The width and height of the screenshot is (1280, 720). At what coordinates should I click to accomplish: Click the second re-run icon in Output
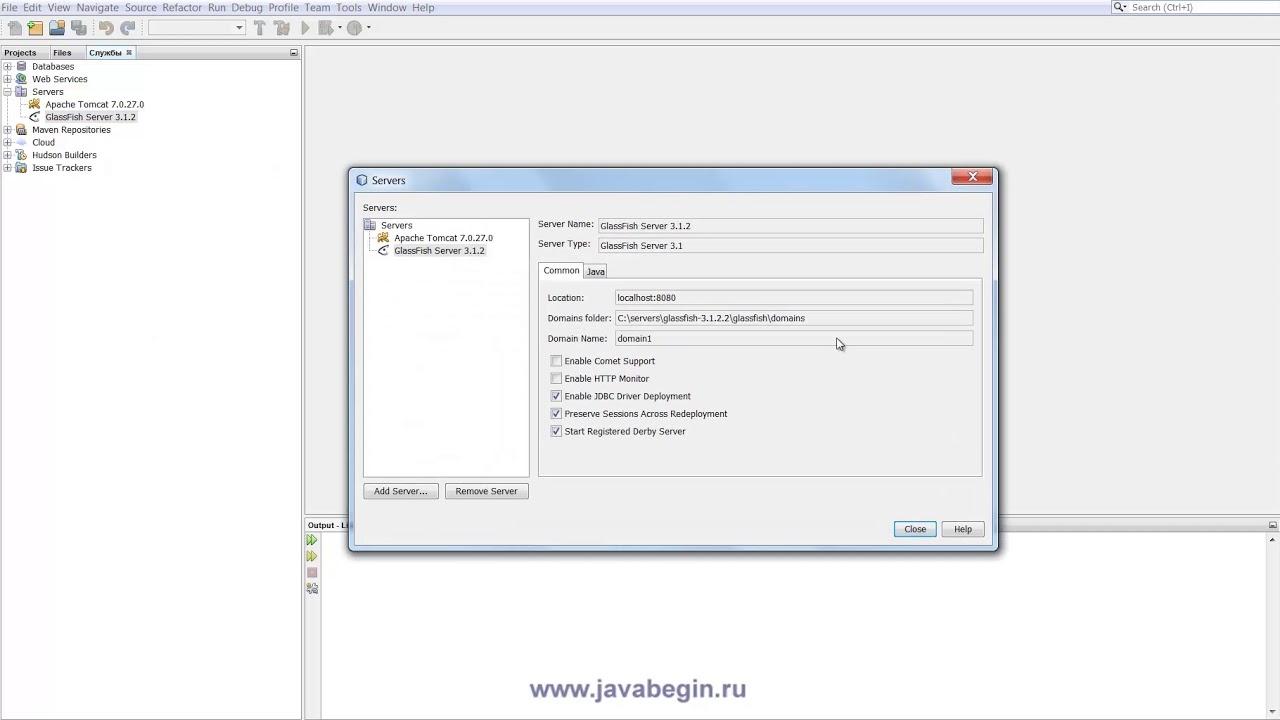pyautogui.click(x=312, y=556)
